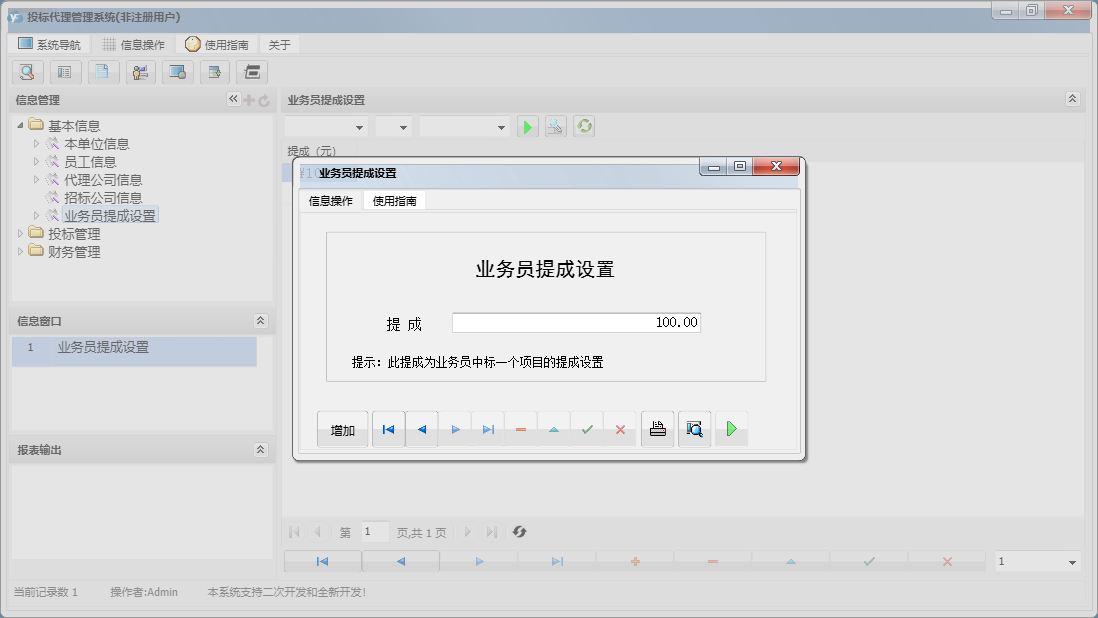This screenshot has height=618, width=1098.
Task: Click the 增加 button in the dialog
Action: tap(342, 428)
